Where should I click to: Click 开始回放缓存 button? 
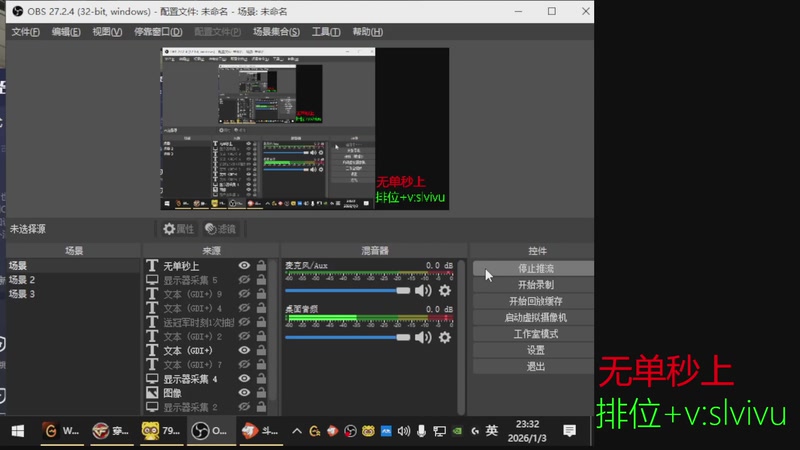tap(534, 301)
